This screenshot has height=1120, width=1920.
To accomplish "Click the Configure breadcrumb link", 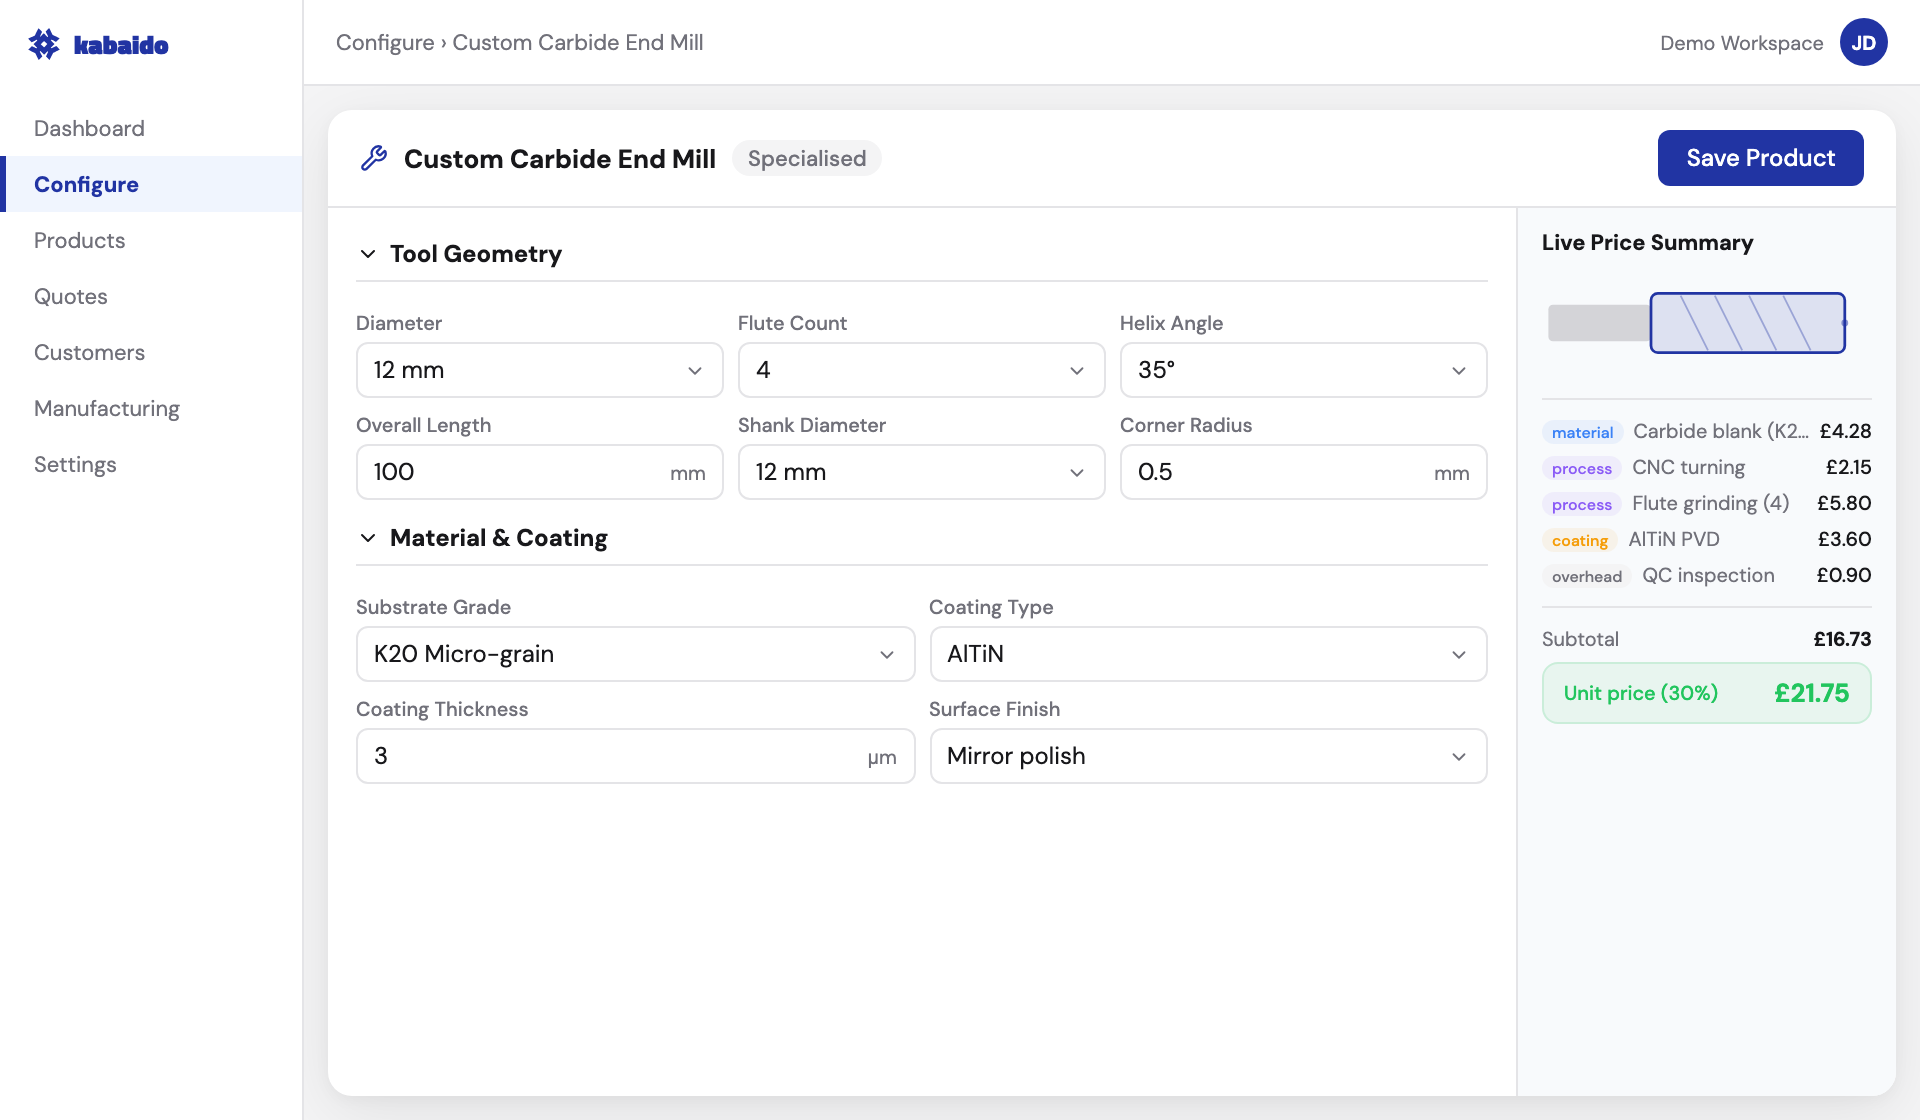I will click(385, 42).
